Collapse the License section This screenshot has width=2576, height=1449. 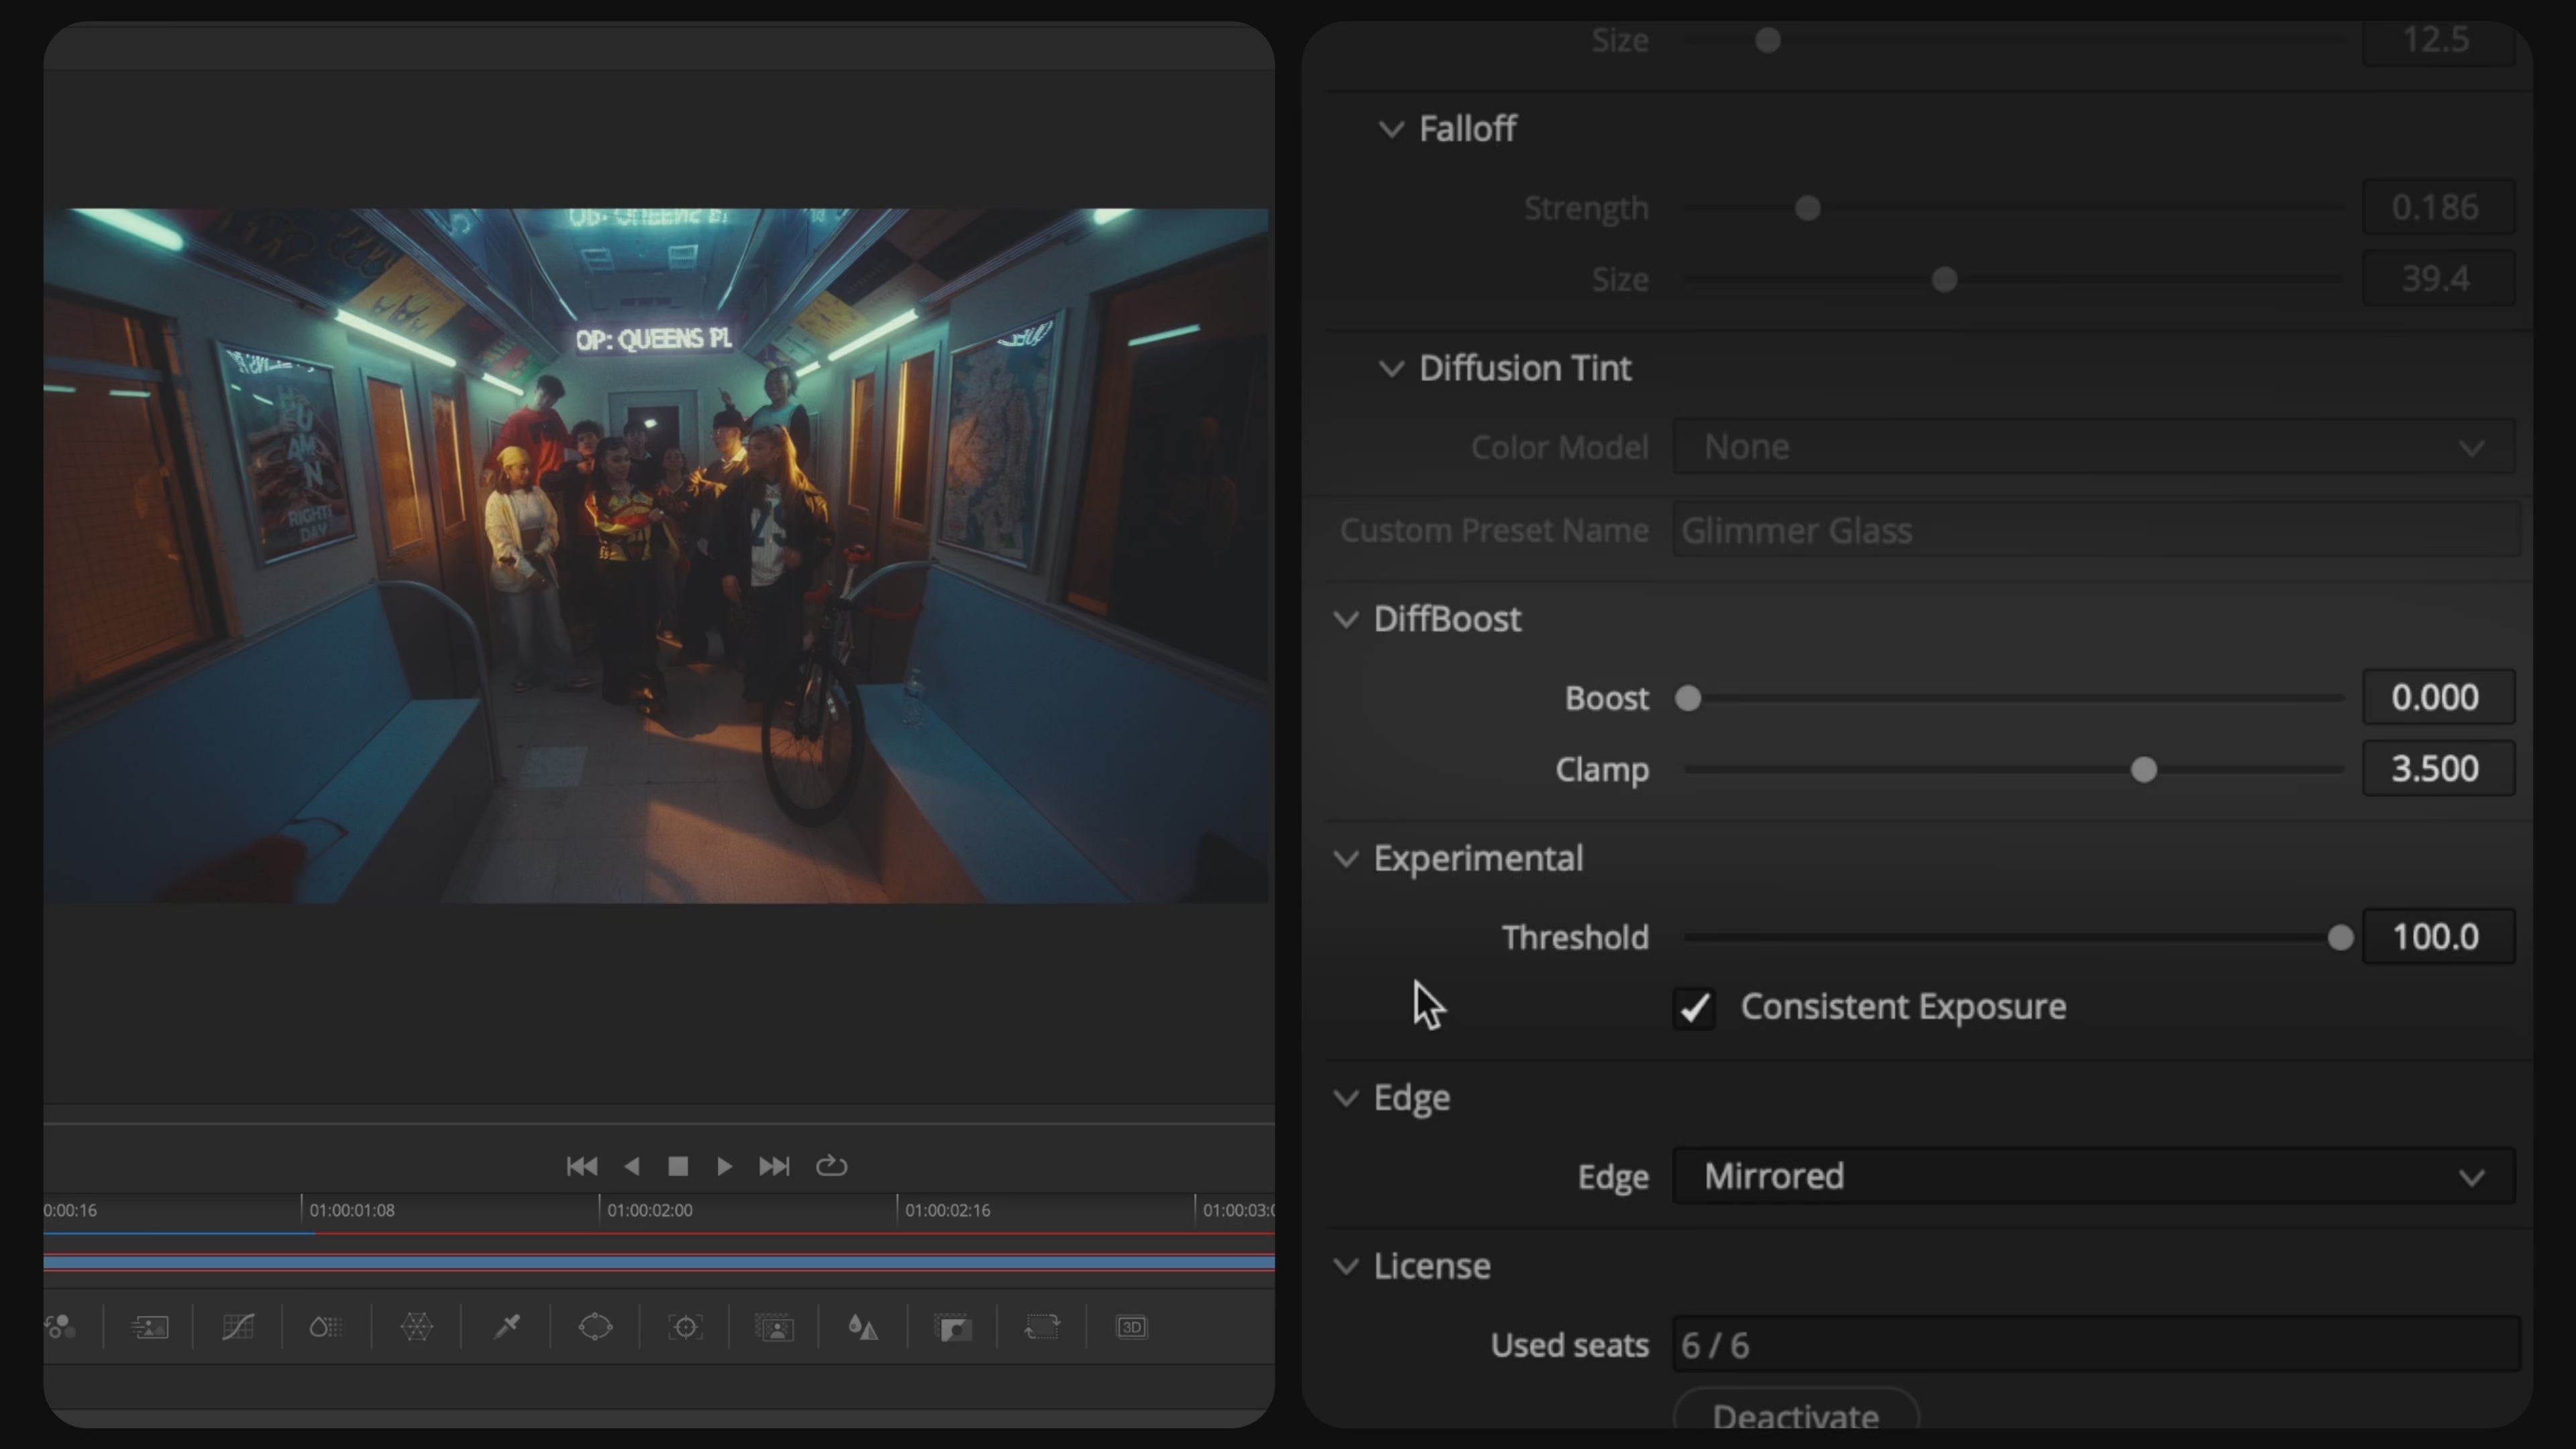1346,1266
